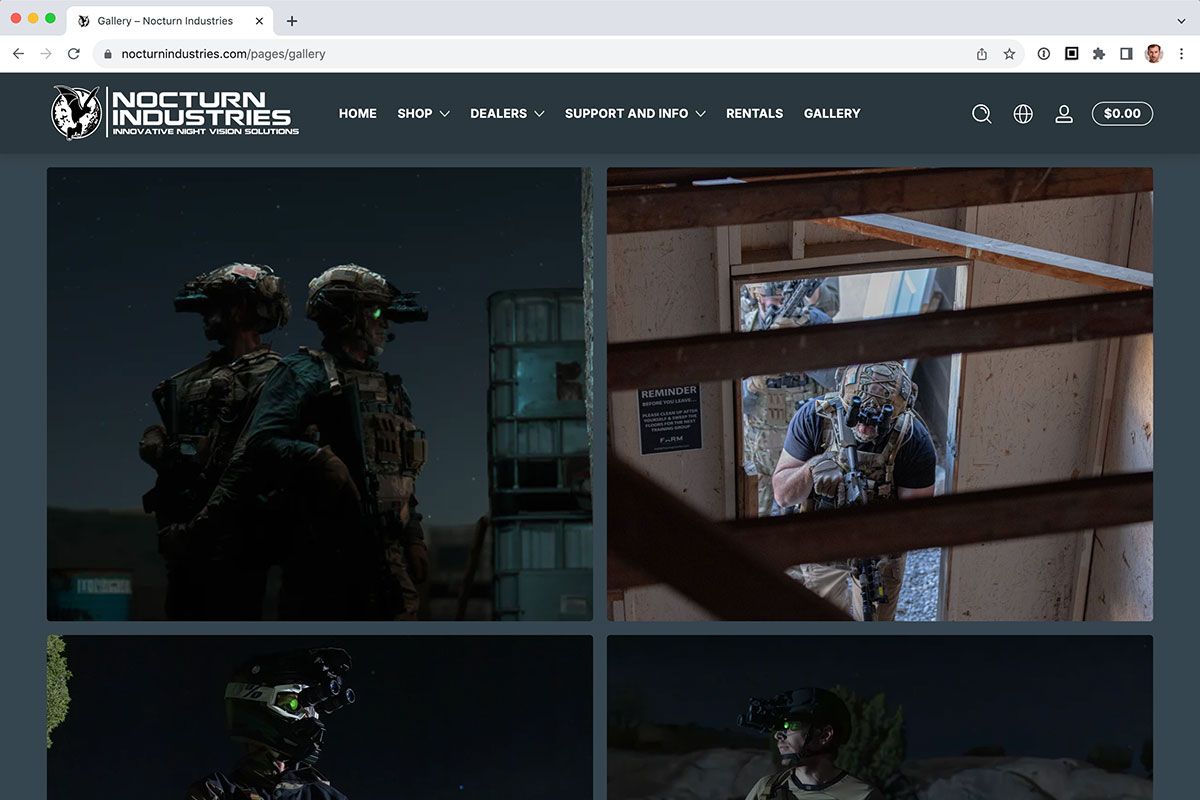Toggle the browser side panel icon
The height and width of the screenshot is (800, 1200).
click(x=1126, y=54)
